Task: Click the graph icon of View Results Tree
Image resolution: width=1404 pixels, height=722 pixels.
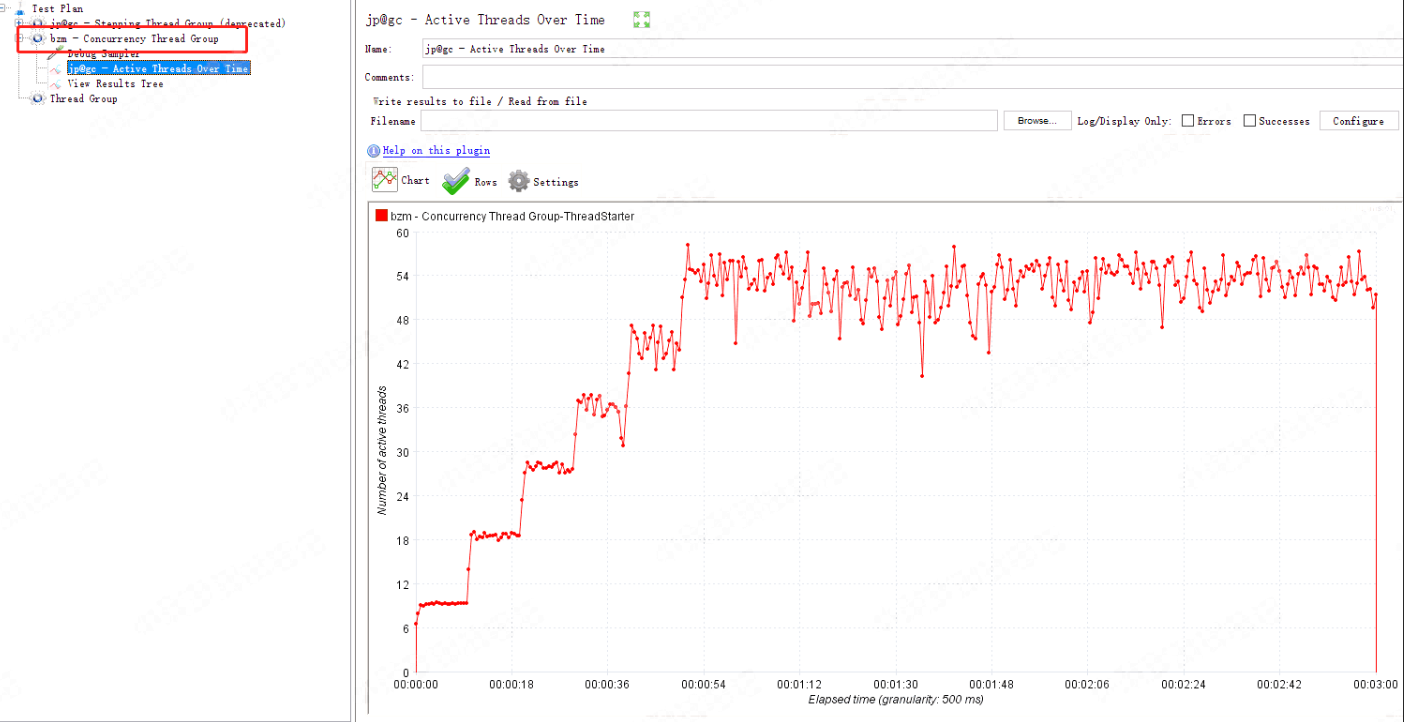Action: [x=55, y=83]
